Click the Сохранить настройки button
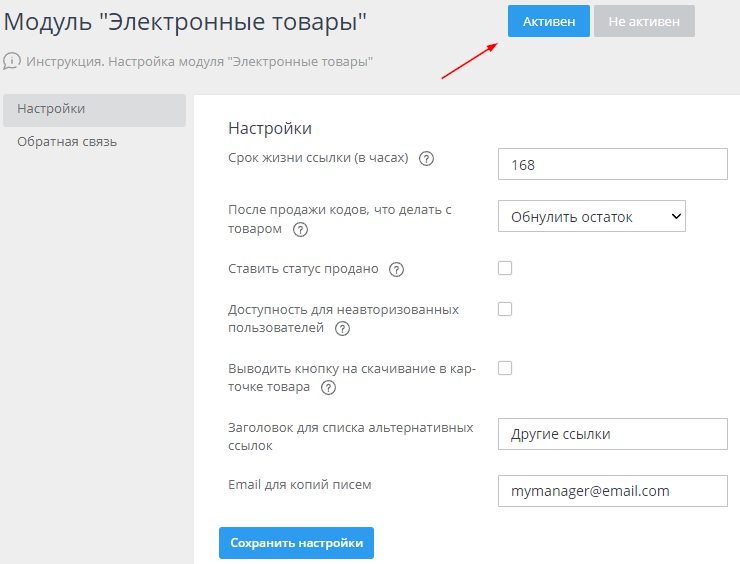This screenshot has width=740, height=564. (x=296, y=543)
